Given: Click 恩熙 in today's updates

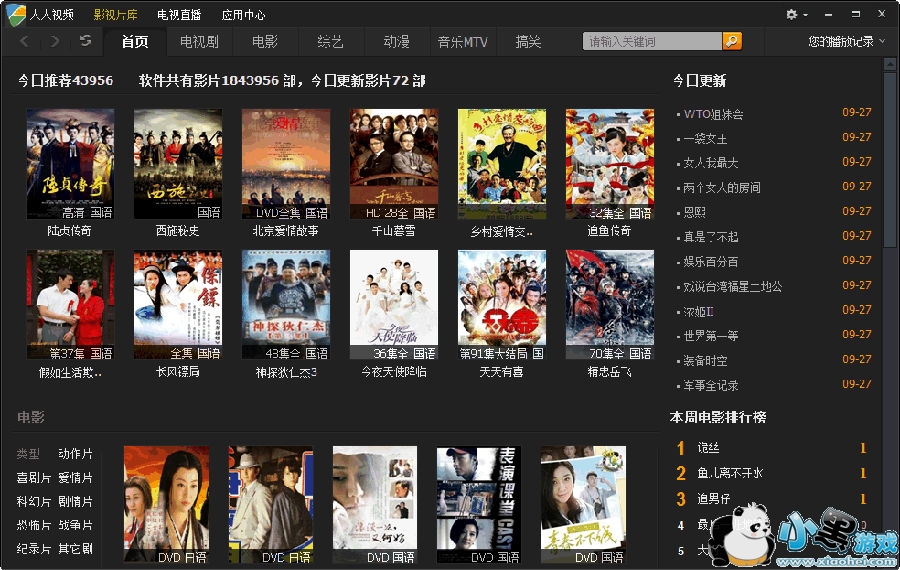Looking at the screenshot, I should tap(695, 212).
